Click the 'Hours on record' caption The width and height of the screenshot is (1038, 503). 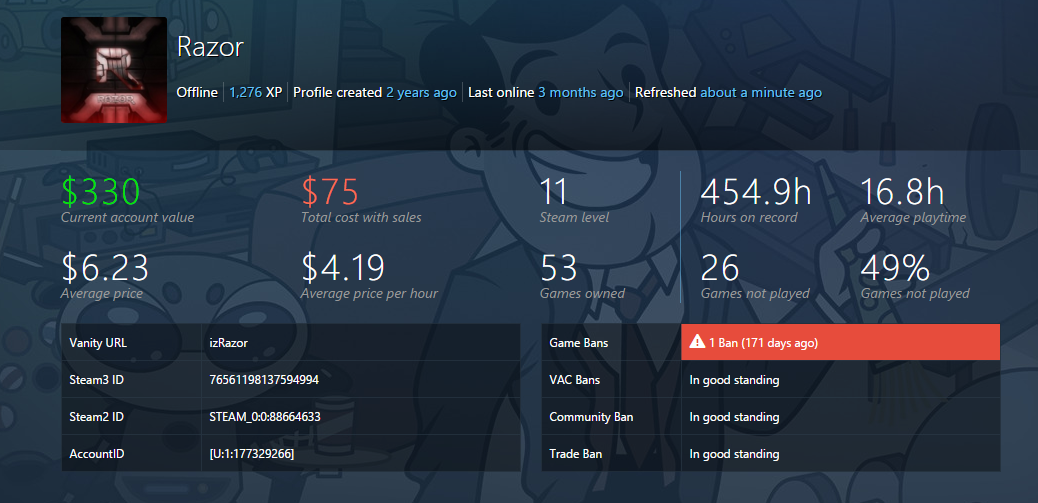tap(749, 217)
